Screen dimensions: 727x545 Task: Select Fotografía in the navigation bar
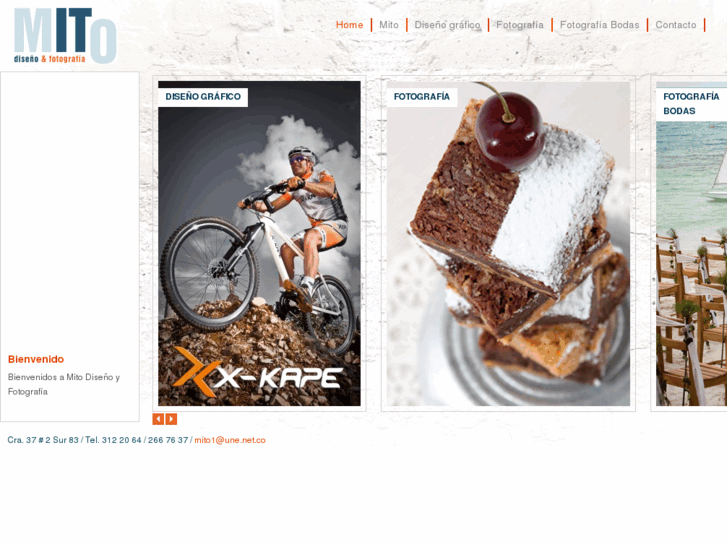click(520, 25)
